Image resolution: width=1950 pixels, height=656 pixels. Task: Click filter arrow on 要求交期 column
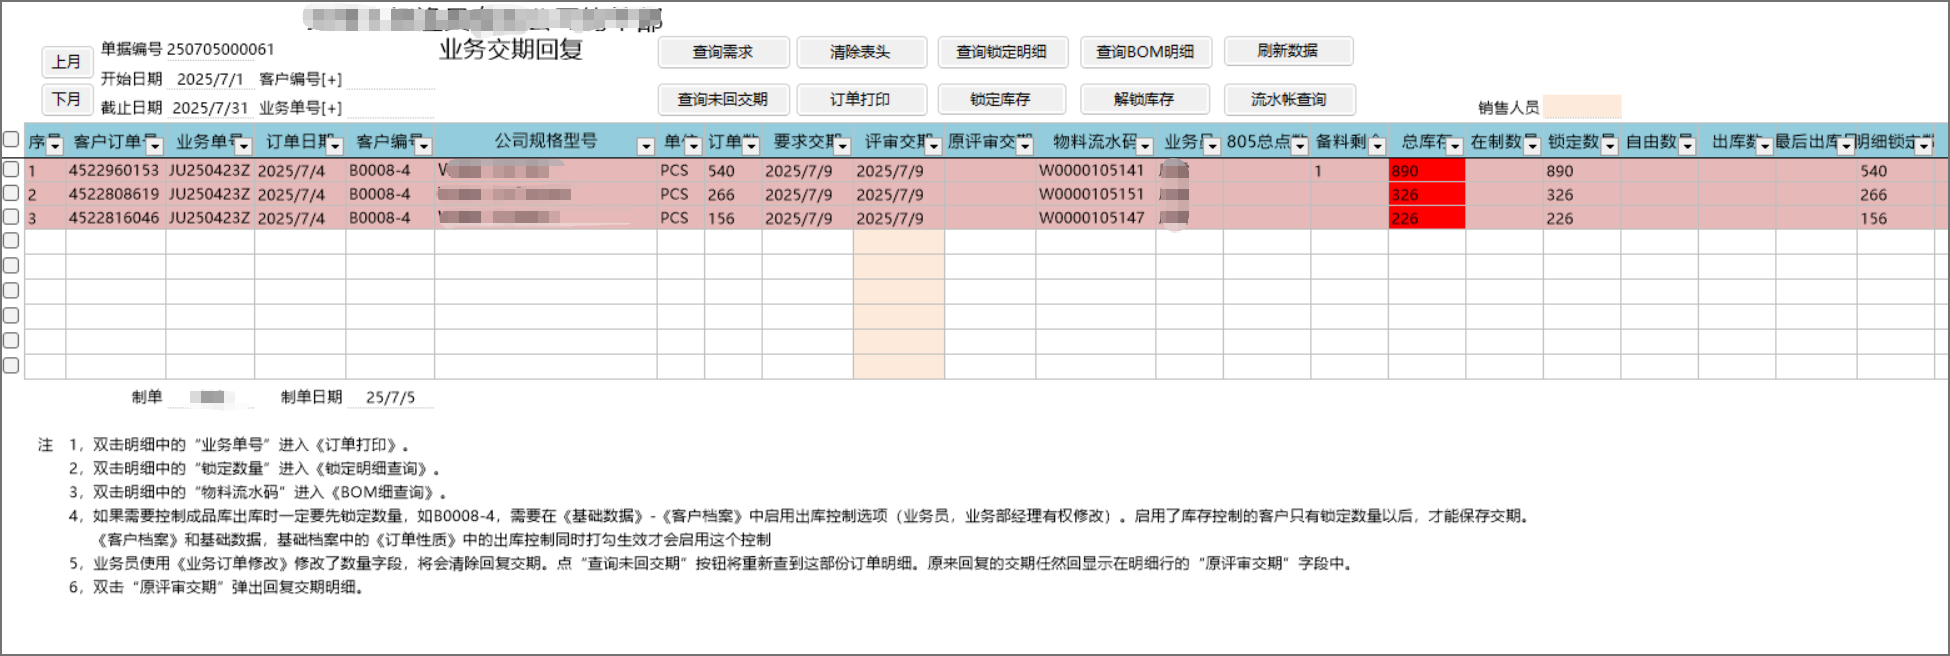(x=842, y=146)
